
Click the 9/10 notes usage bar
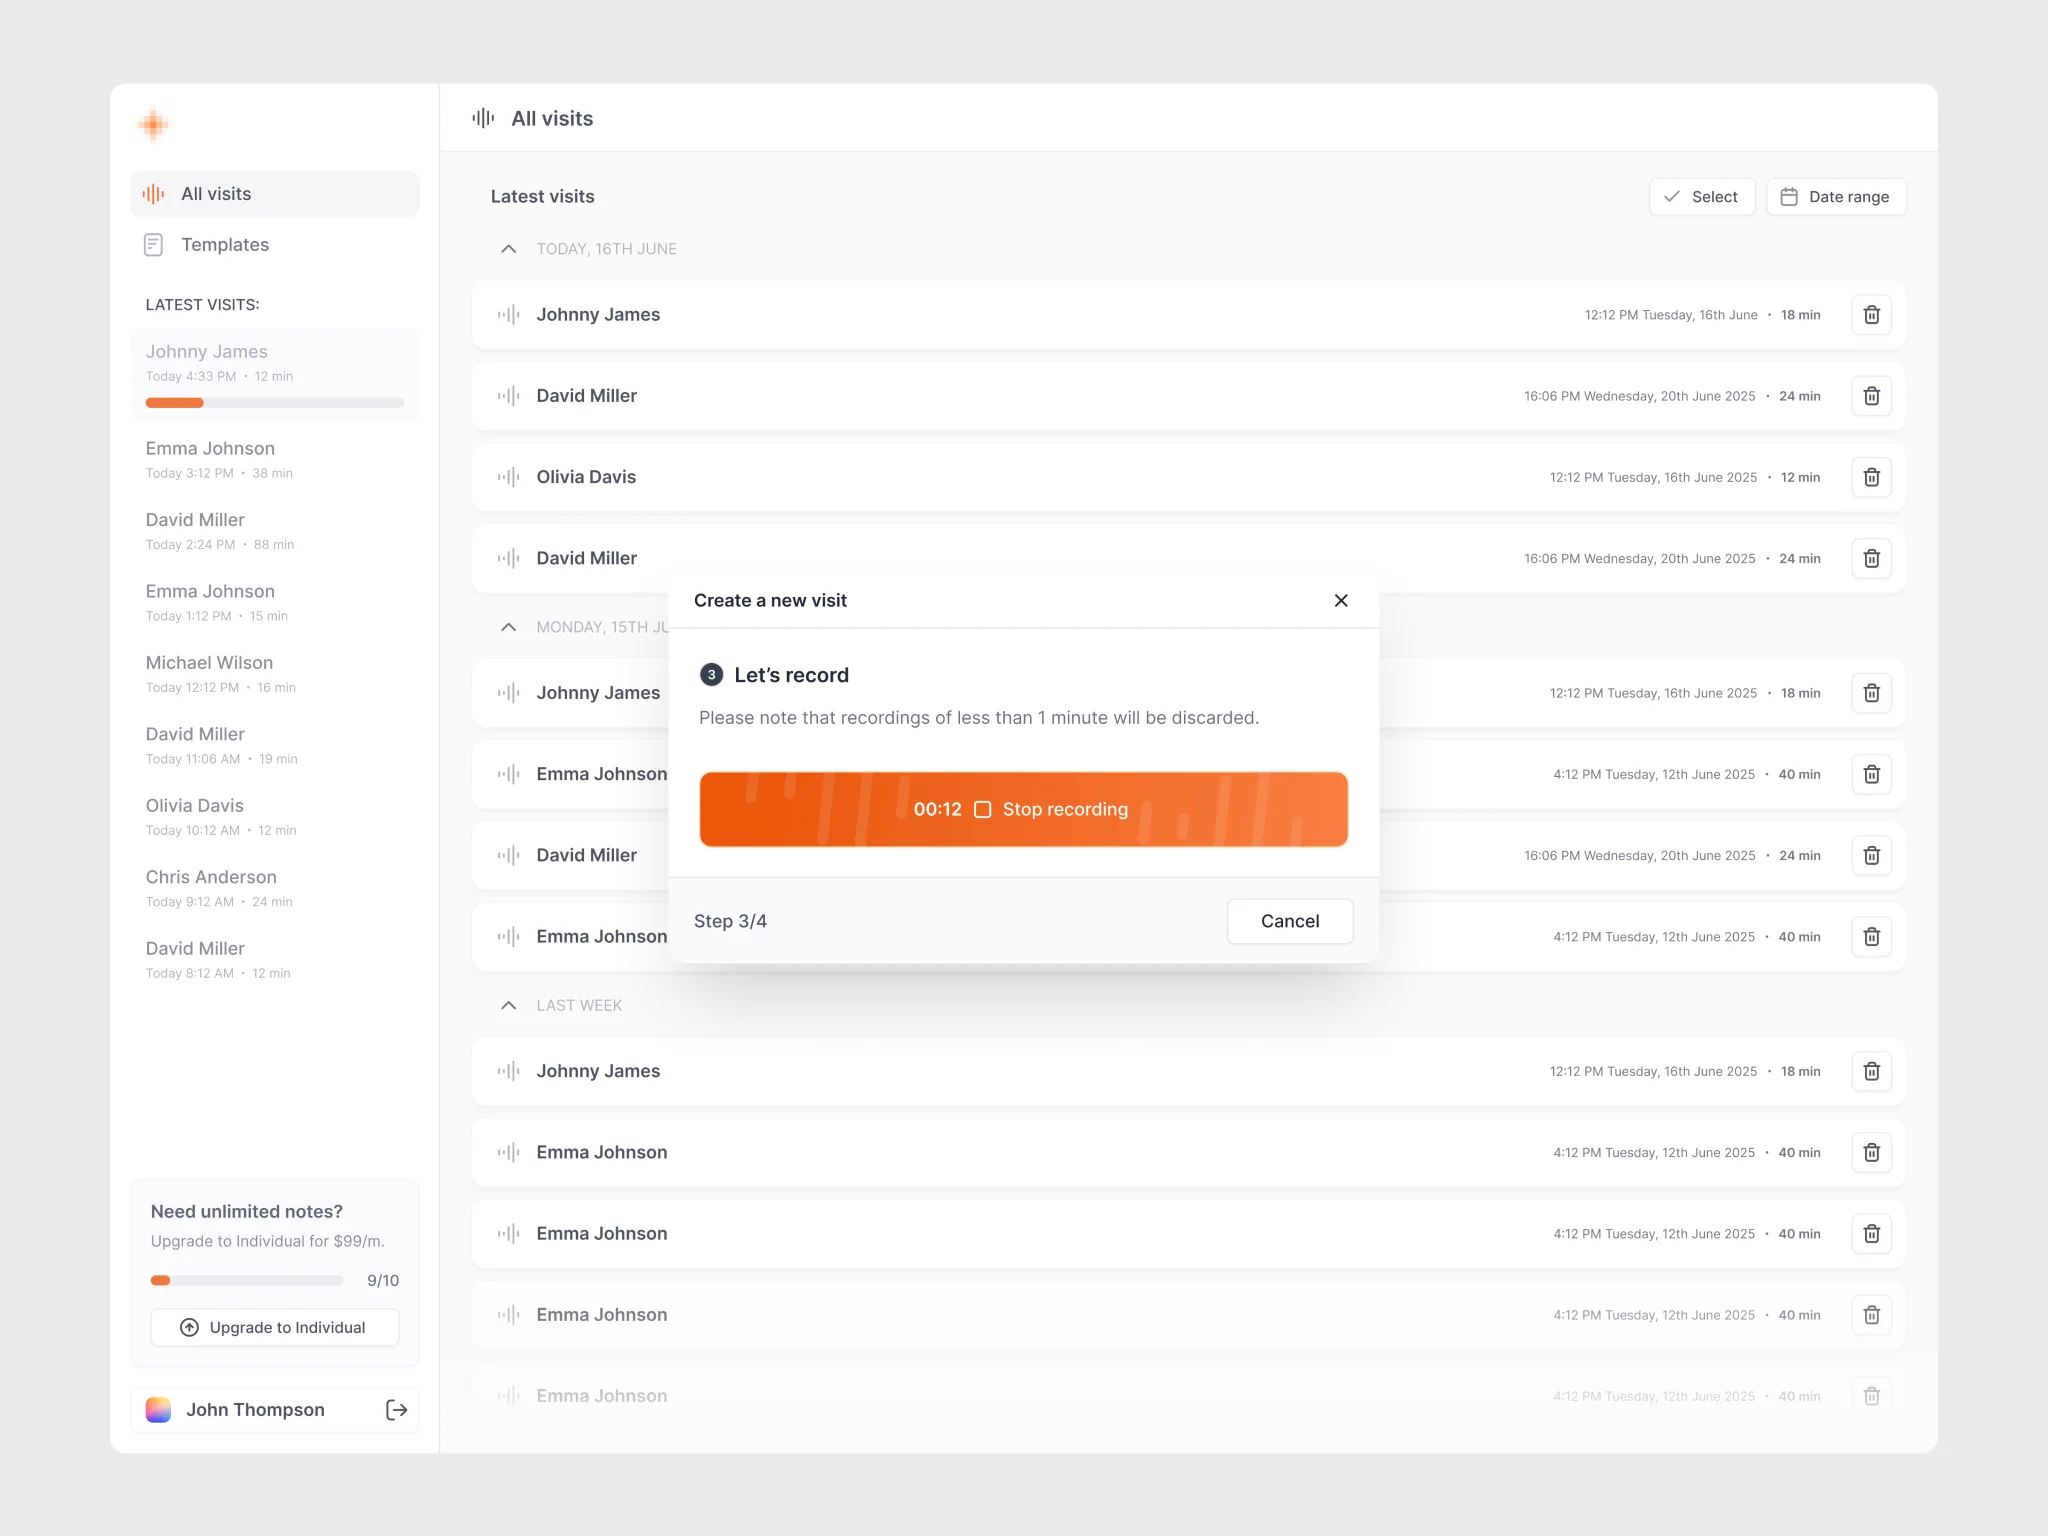pos(247,1280)
